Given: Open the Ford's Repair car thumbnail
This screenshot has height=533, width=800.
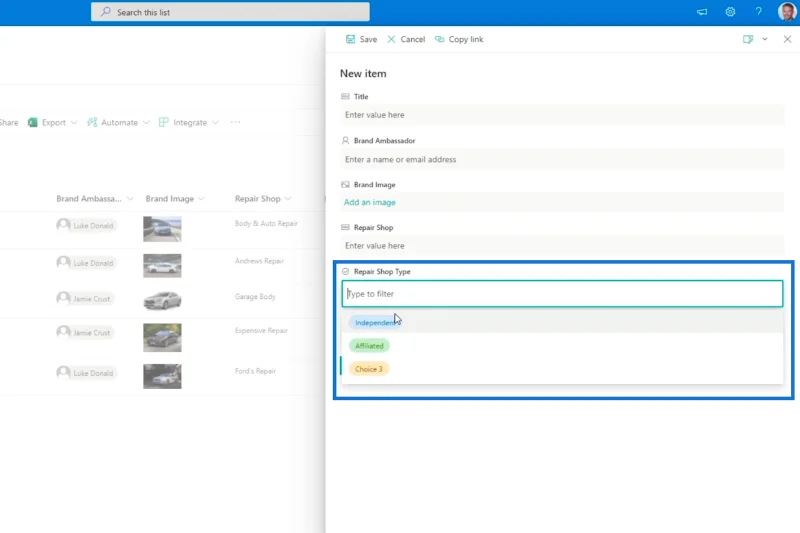Looking at the screenshot, I should pos(162,376).
